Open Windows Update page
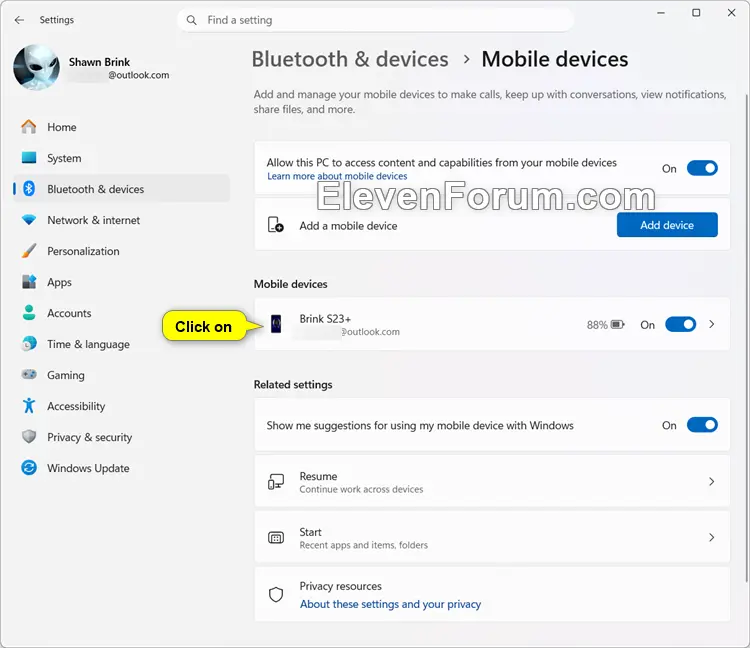The image size is (750, 648). pos(121,468)
